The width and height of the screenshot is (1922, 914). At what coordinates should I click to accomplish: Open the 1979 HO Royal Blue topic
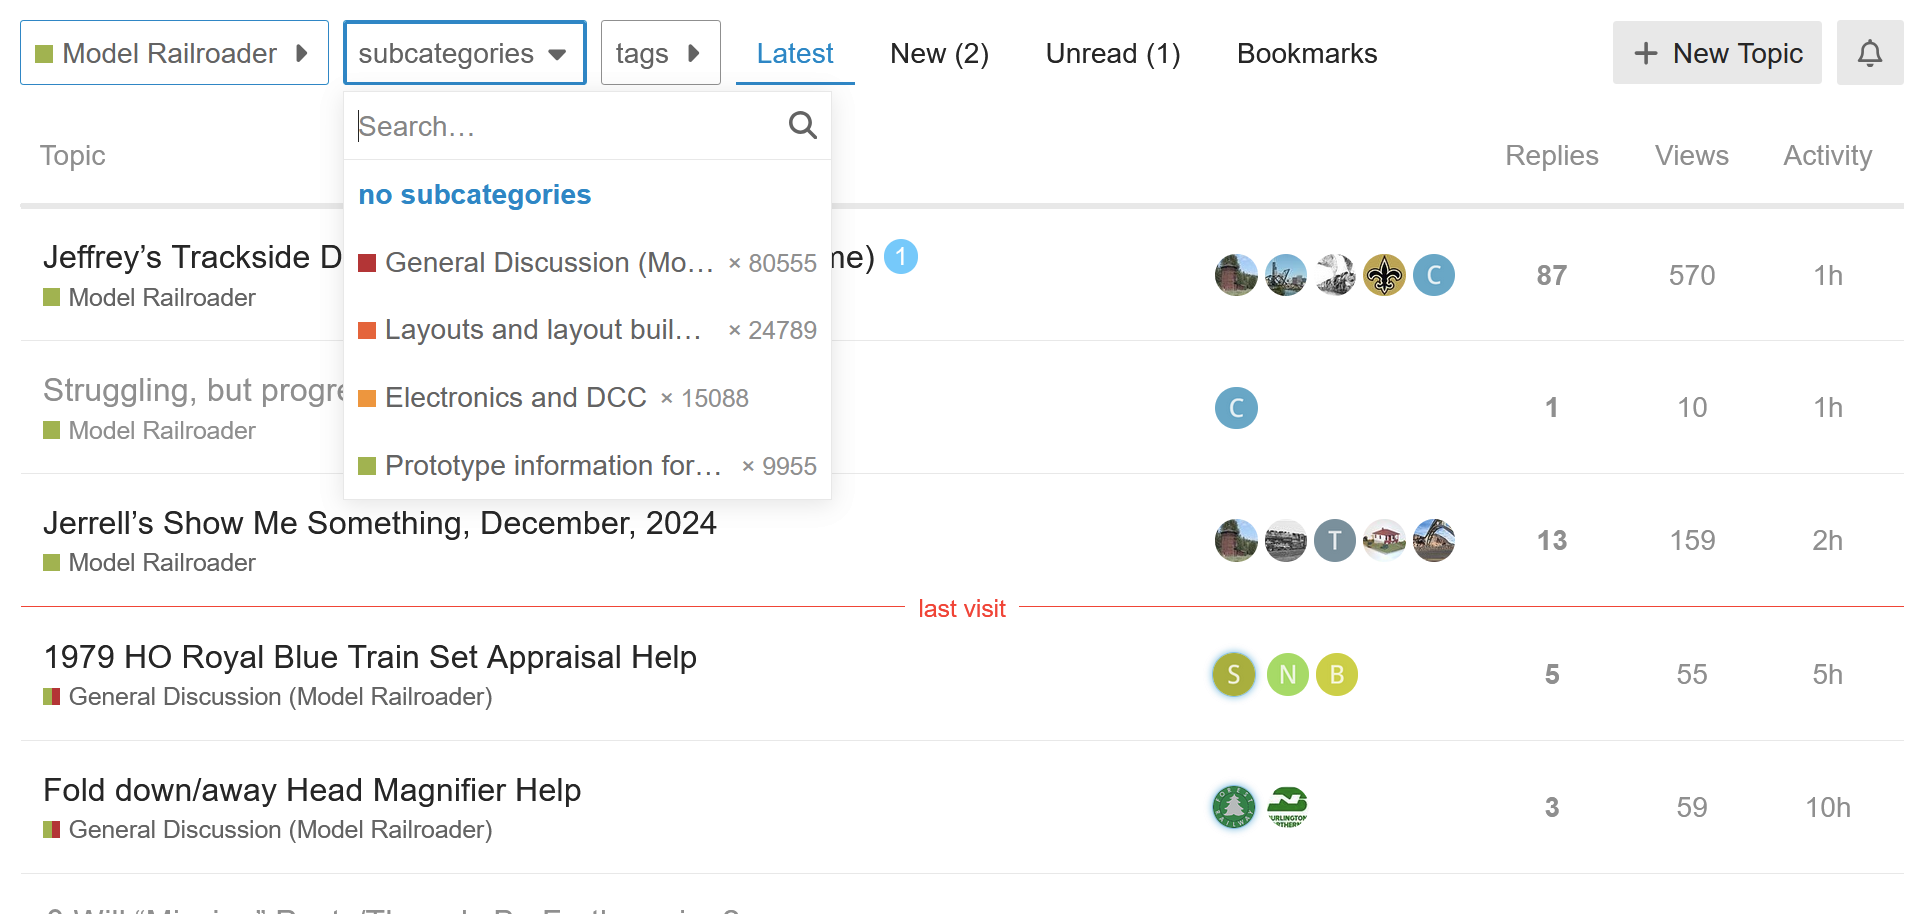pos(370,657)
